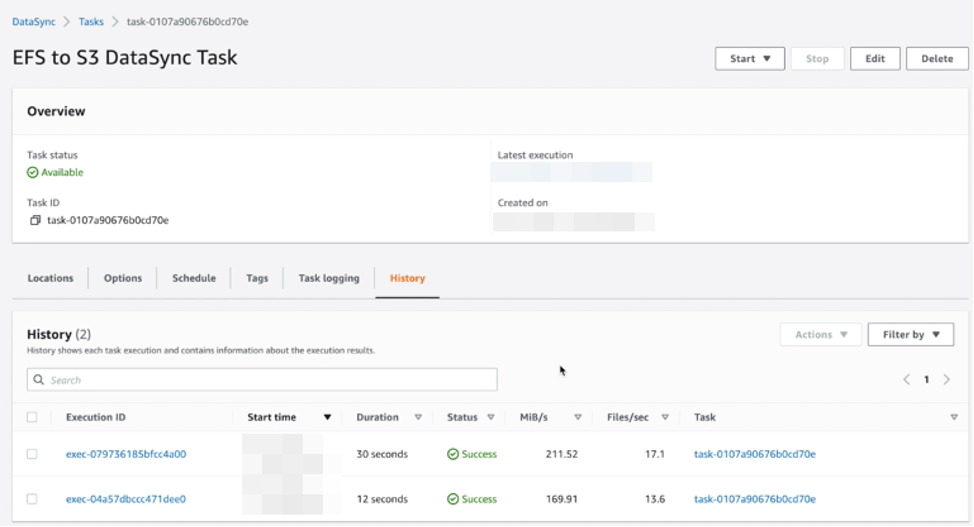The width and height of the screenshot is (974, 527).
Task: Click page number 1 in pagination
Action: click(926, 380)
